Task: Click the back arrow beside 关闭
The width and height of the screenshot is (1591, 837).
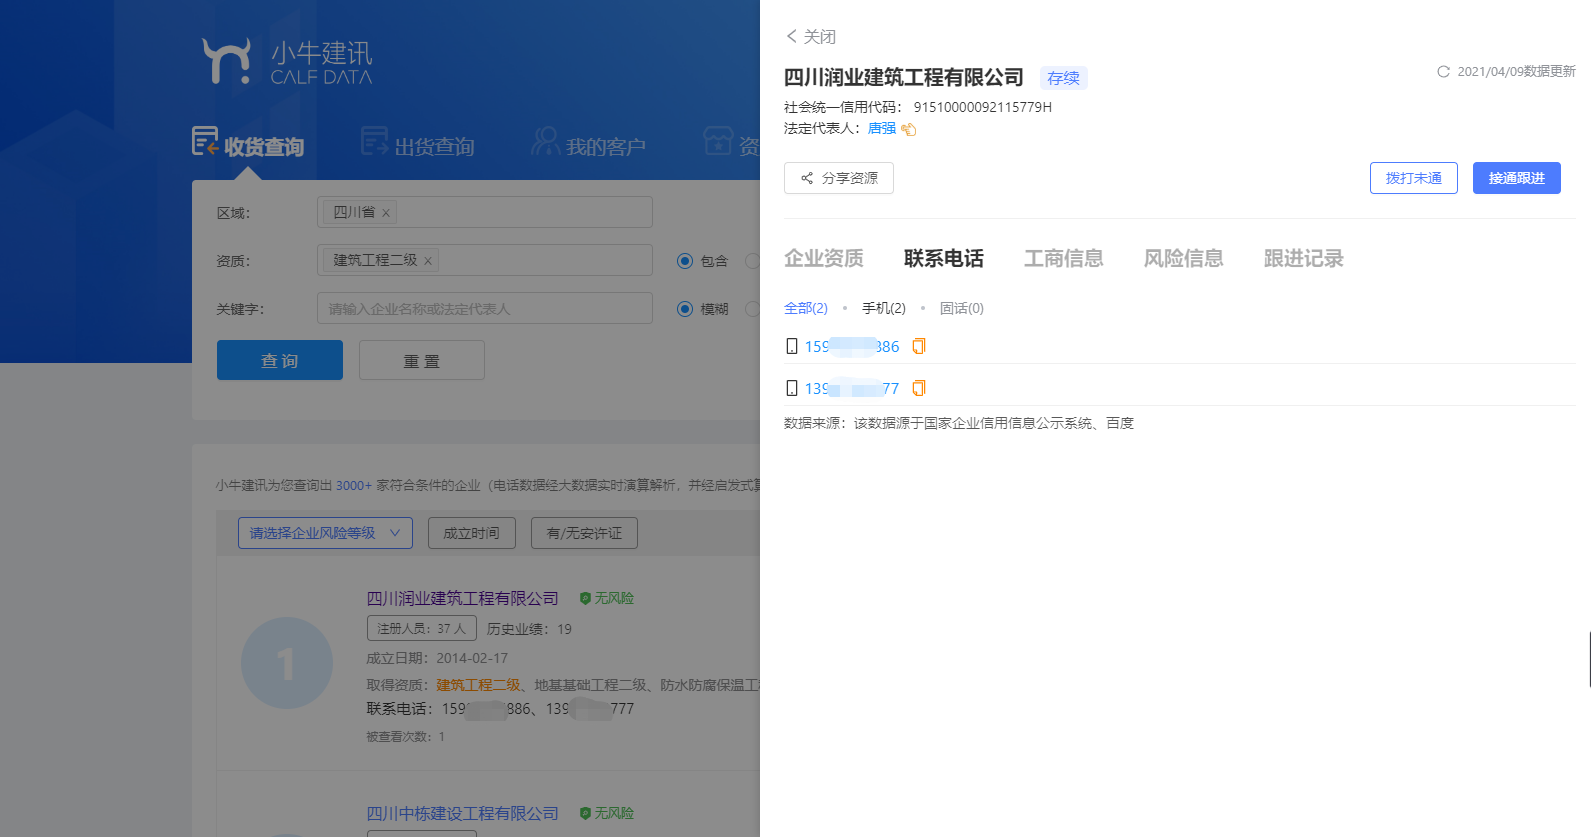Action: 791,36
